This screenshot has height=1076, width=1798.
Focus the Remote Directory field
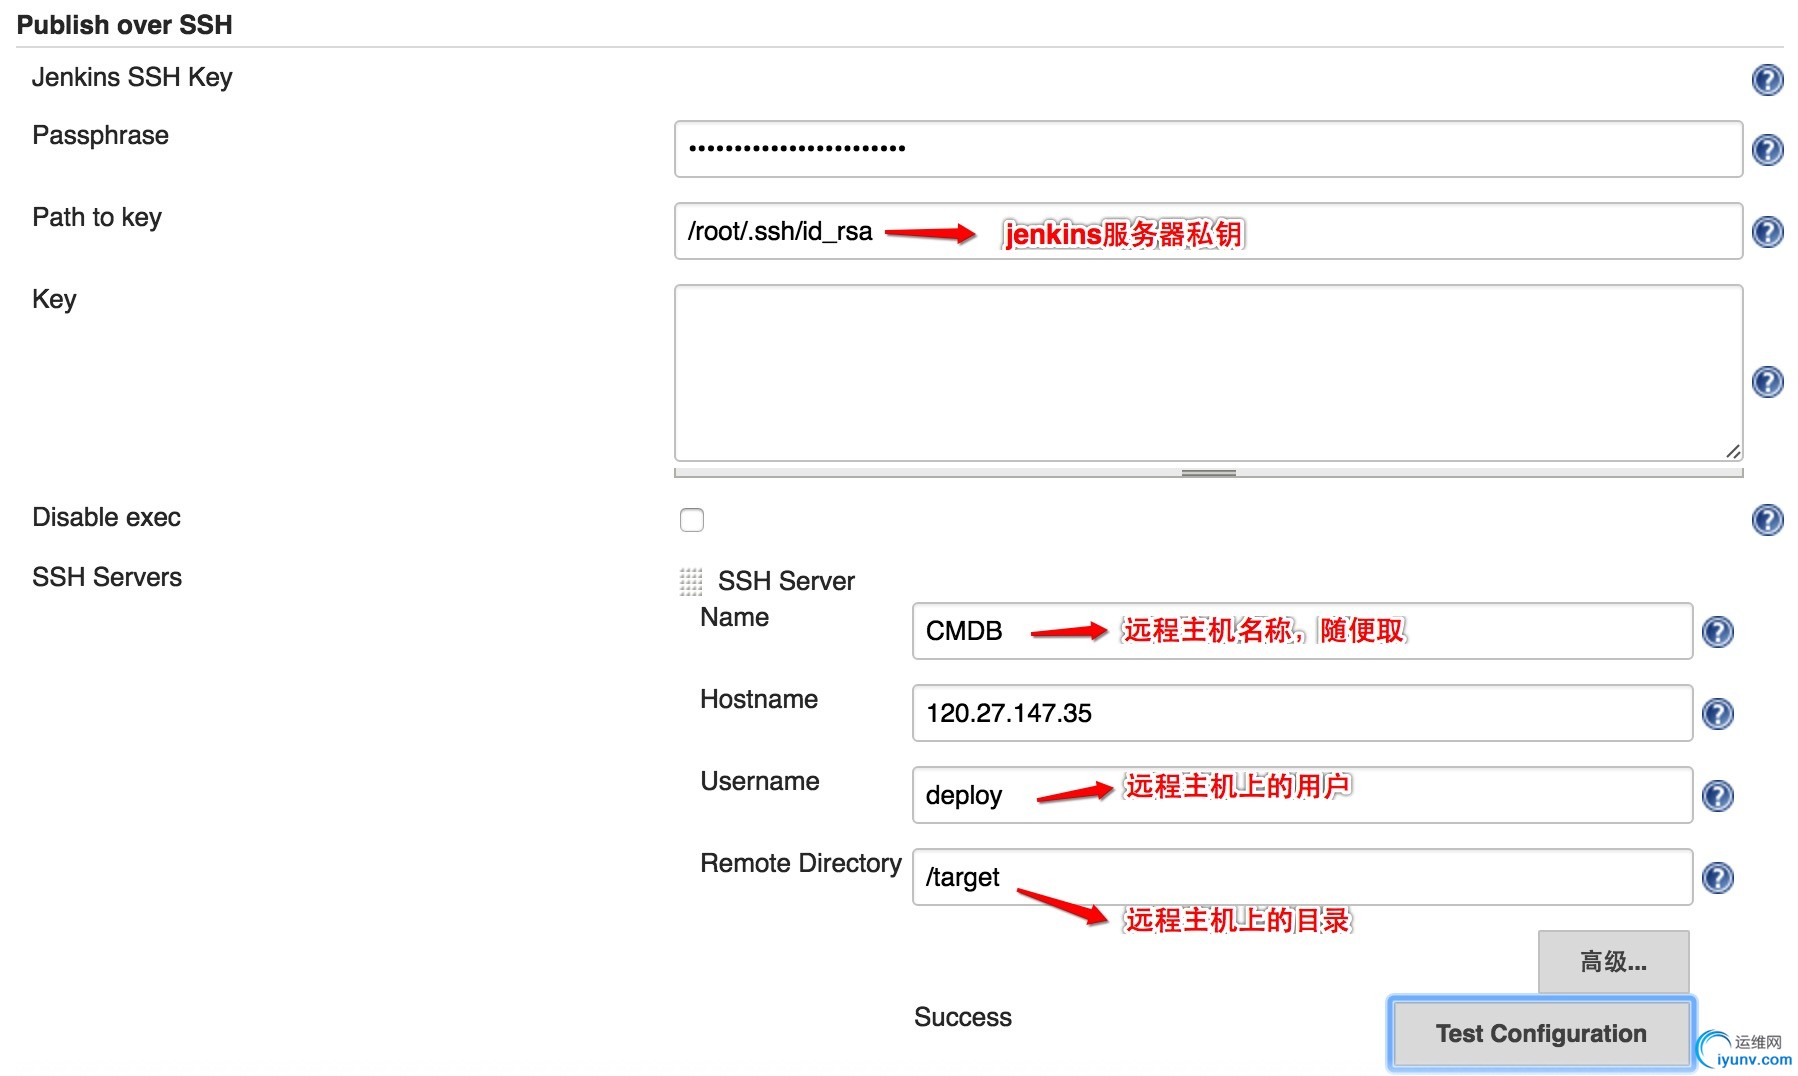1302,877
